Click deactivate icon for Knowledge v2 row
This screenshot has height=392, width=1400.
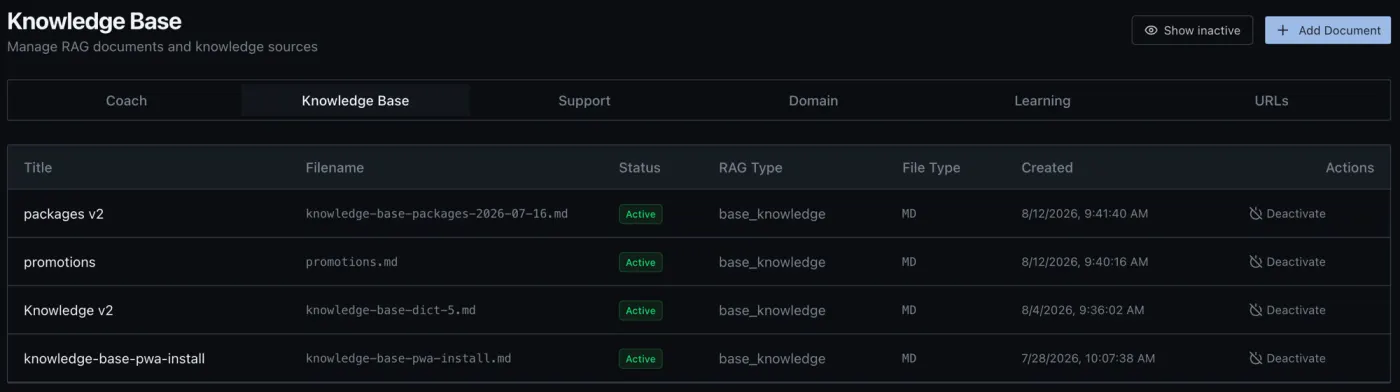tap(1256, 310)
